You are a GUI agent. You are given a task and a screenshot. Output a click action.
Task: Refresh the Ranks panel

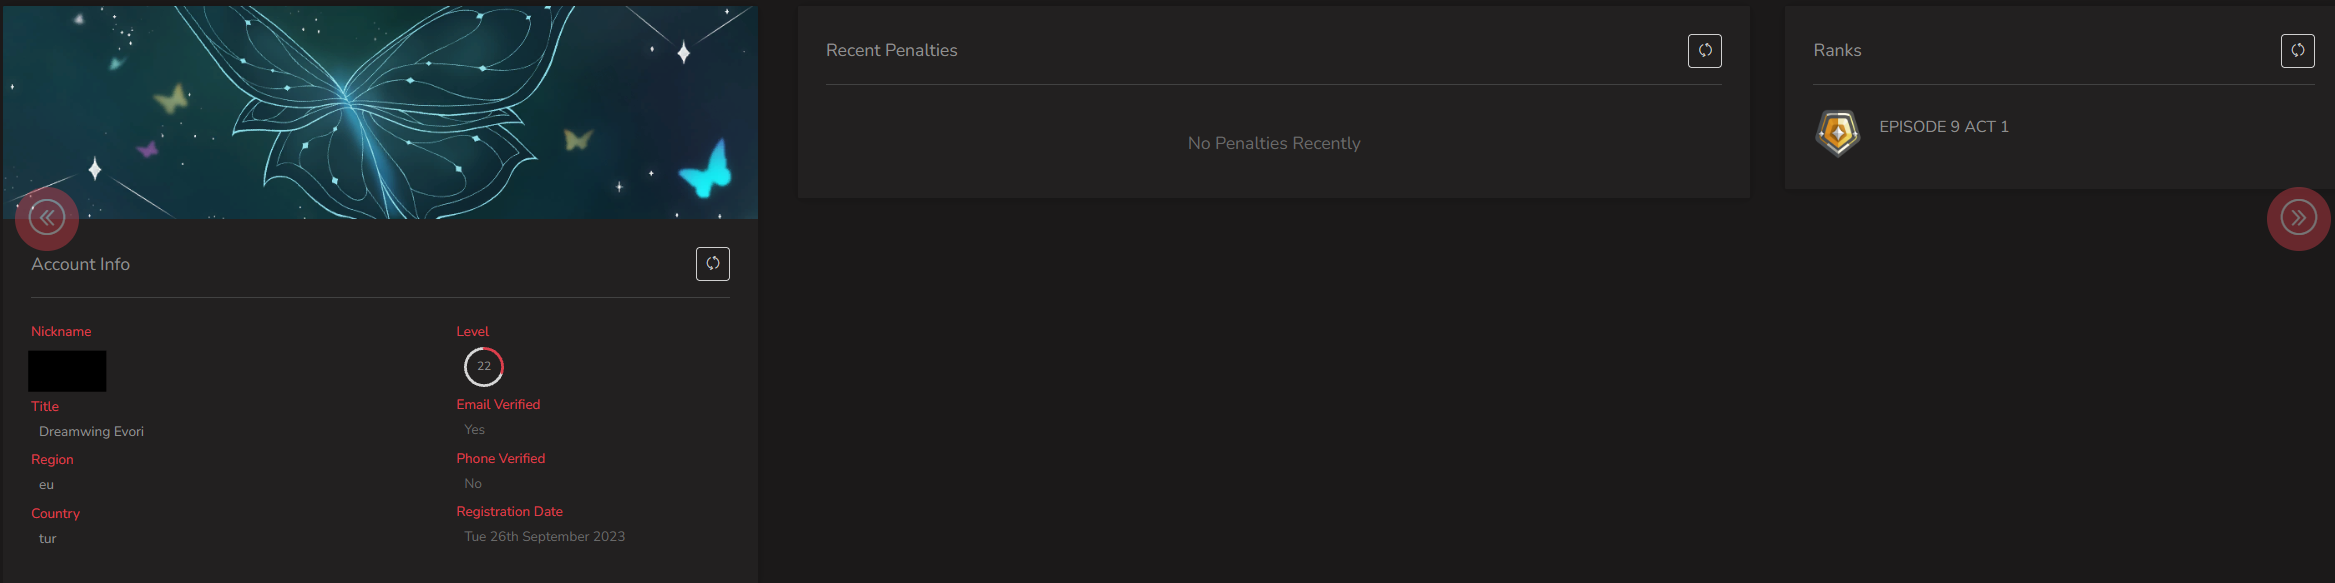coord(2298,51)
